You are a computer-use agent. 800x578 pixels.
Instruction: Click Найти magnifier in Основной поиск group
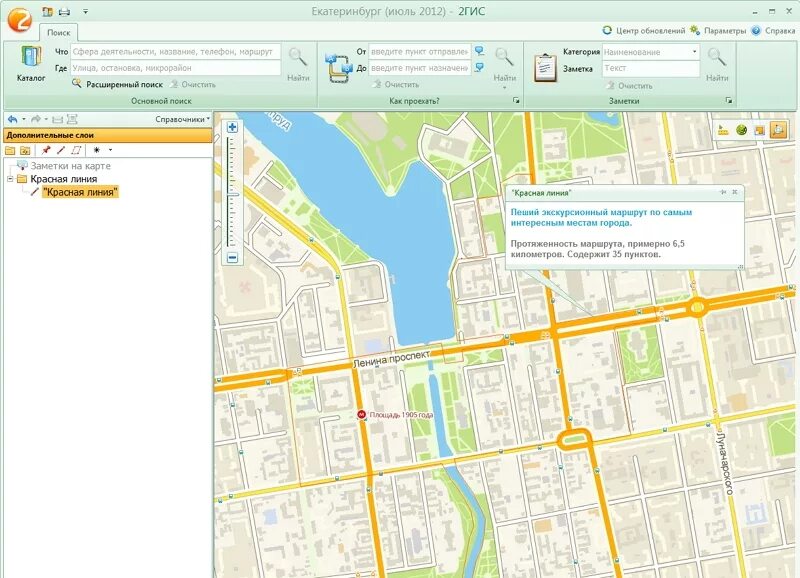[x=298, y=64]
